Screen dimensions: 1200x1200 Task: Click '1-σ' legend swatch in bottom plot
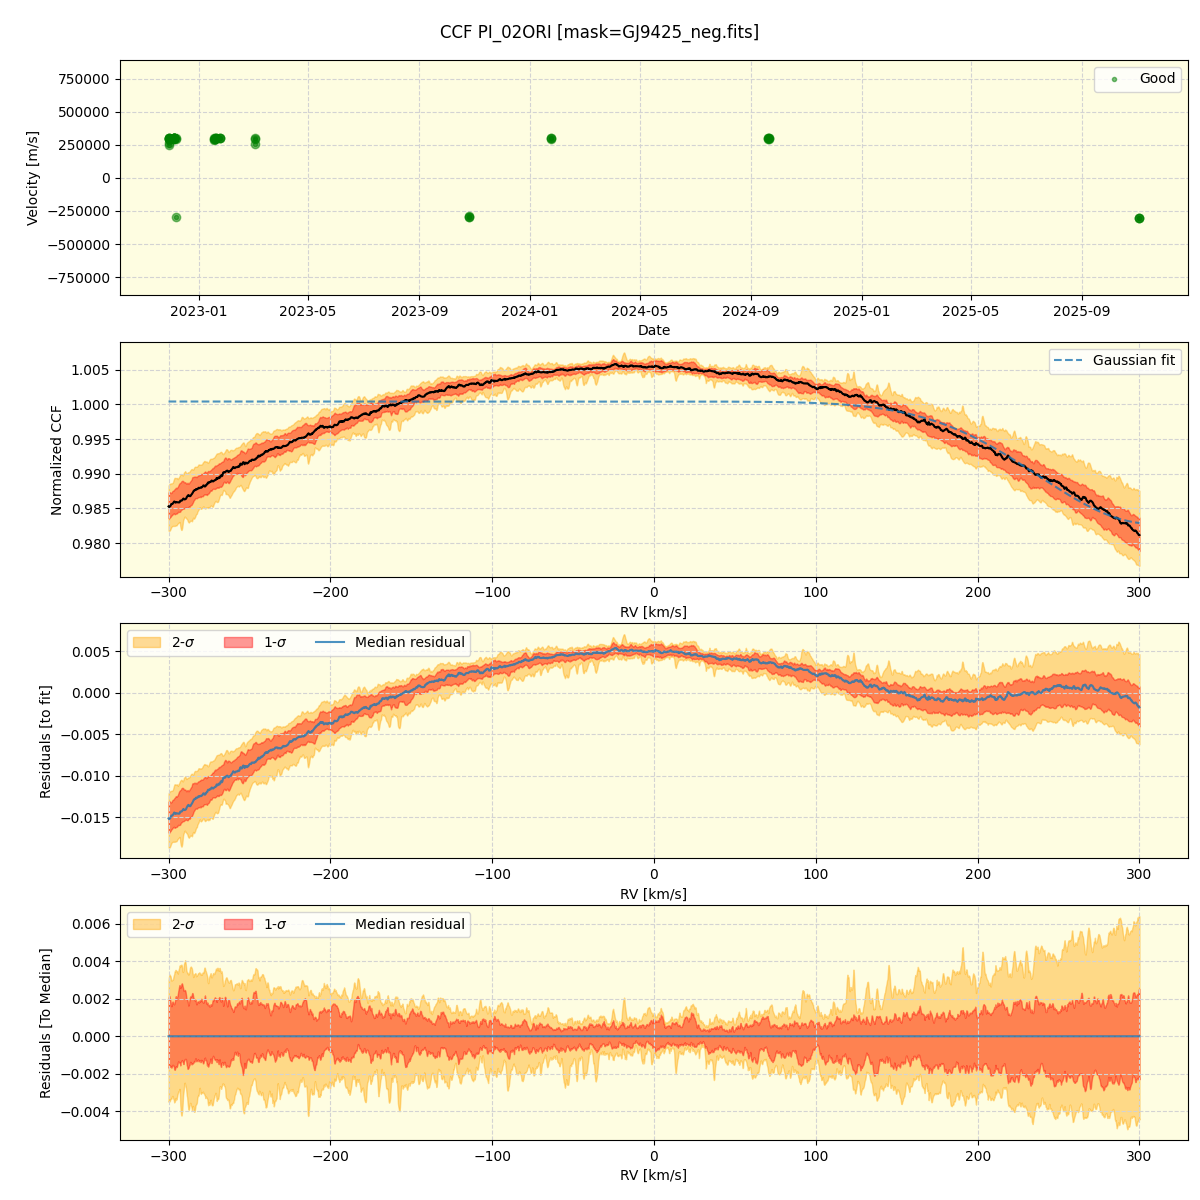[239, 924]
